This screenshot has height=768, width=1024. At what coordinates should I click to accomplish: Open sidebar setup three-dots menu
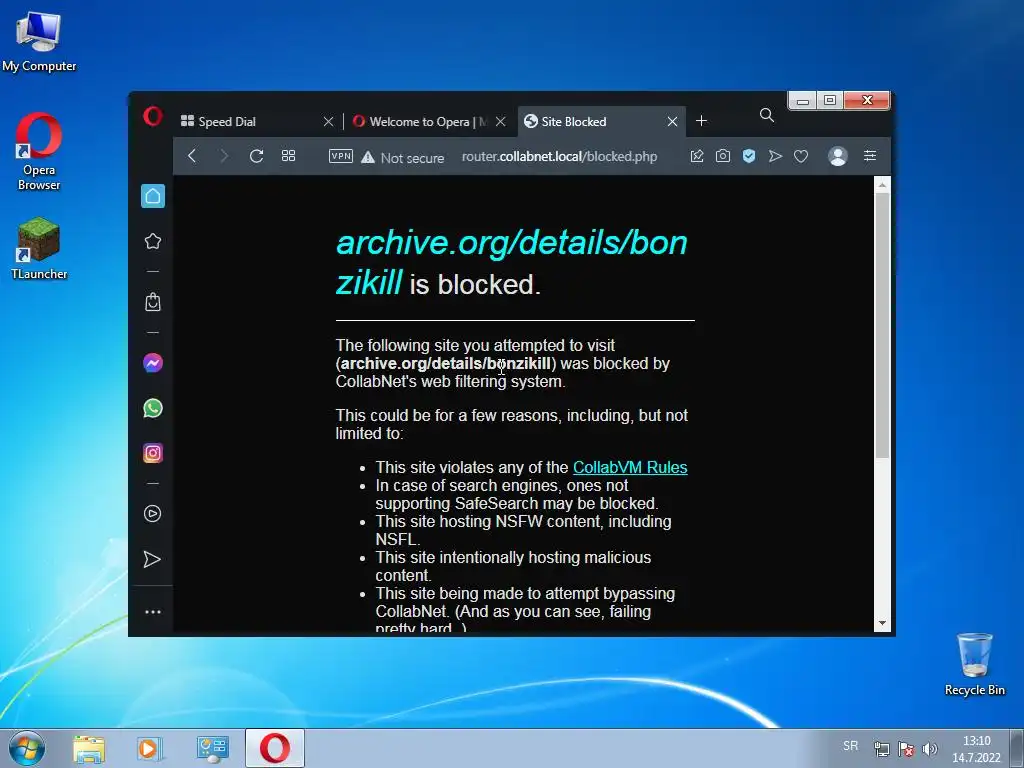click(153, 612)
